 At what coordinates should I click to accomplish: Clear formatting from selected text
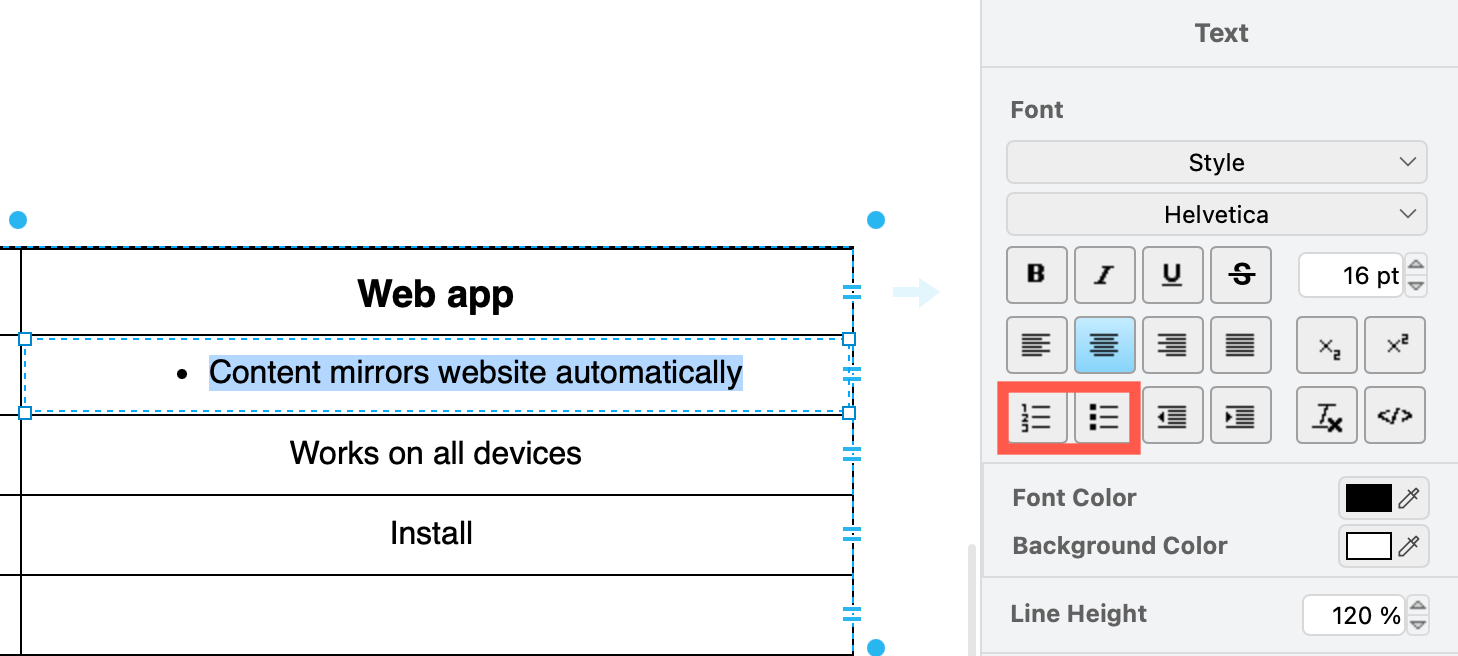[1326, 415]
